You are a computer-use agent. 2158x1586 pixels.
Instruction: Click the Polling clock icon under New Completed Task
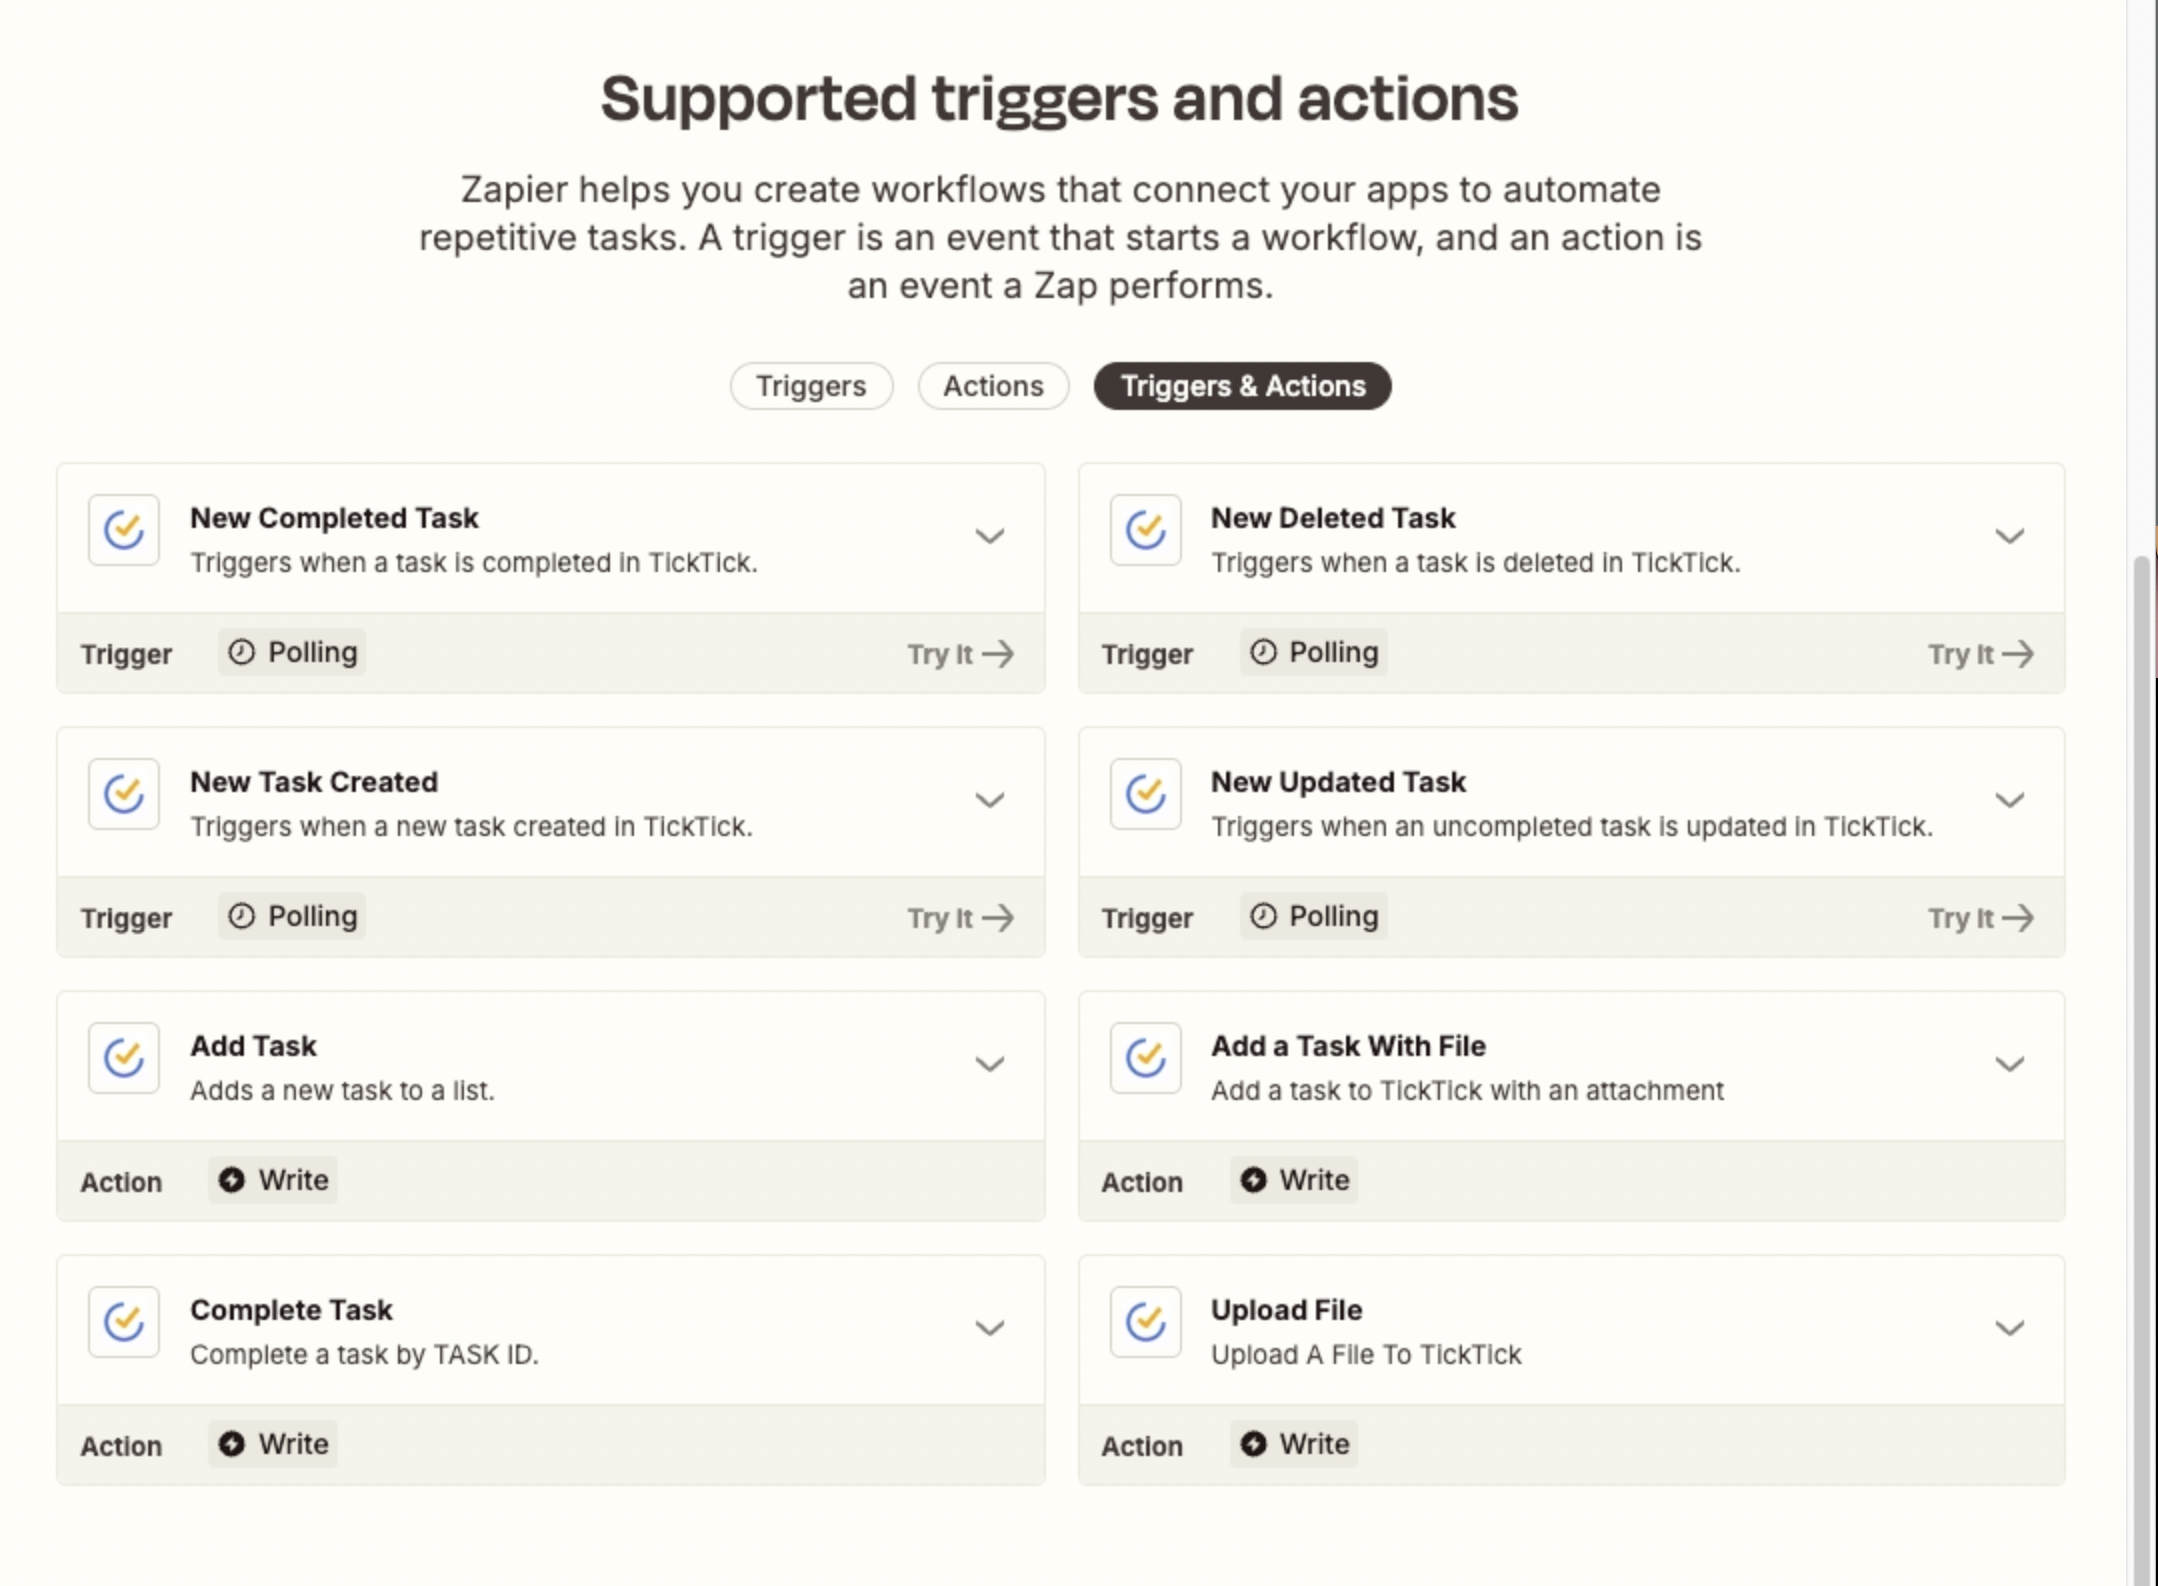tap(241, 652)
